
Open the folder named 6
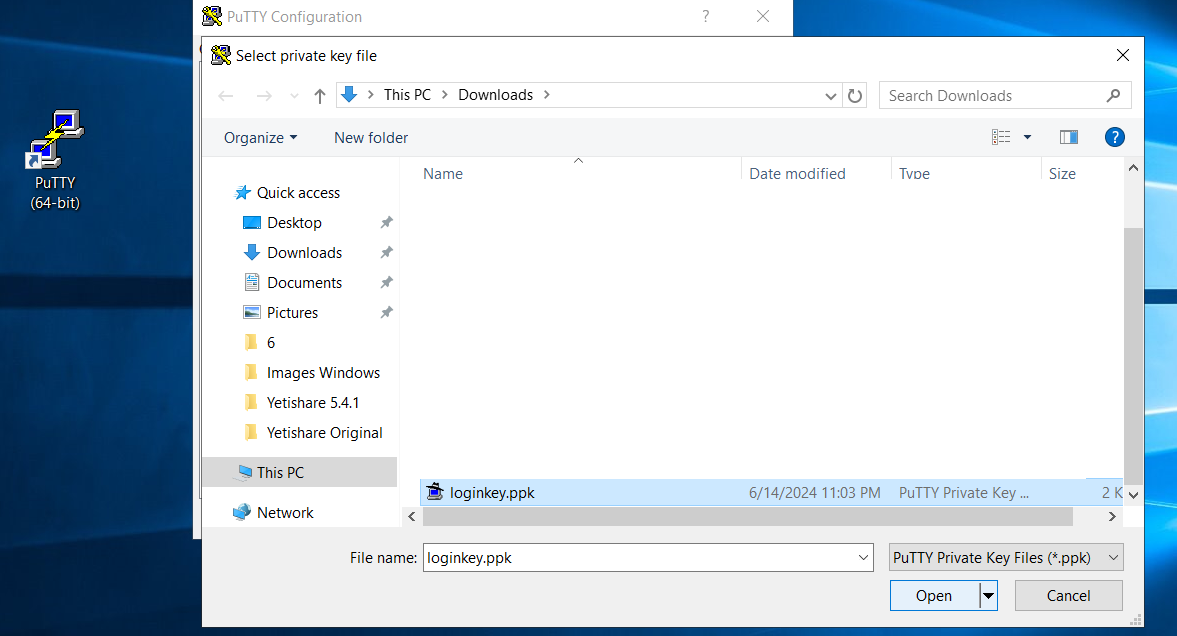[270, 343]
